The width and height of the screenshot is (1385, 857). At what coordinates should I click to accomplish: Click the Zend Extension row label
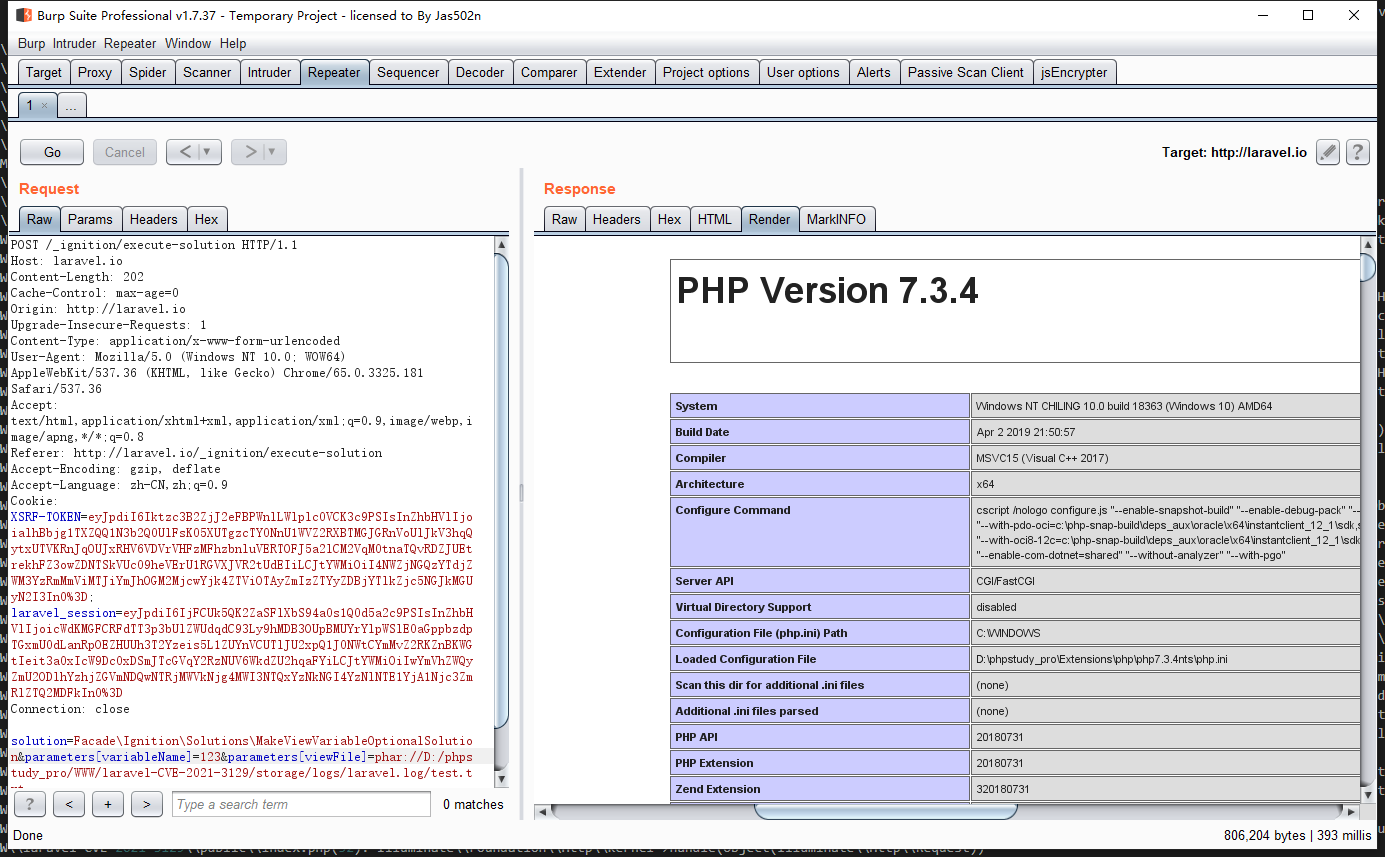(820, 789)
